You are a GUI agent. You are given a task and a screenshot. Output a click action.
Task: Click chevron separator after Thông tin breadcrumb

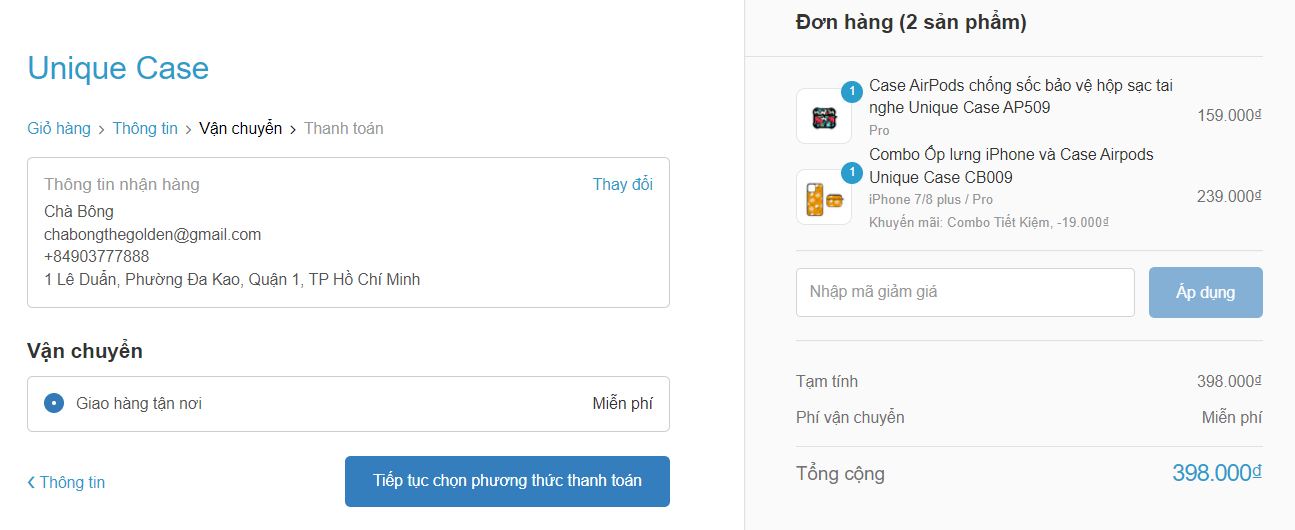pyautogui.click(x=189, y=129)
